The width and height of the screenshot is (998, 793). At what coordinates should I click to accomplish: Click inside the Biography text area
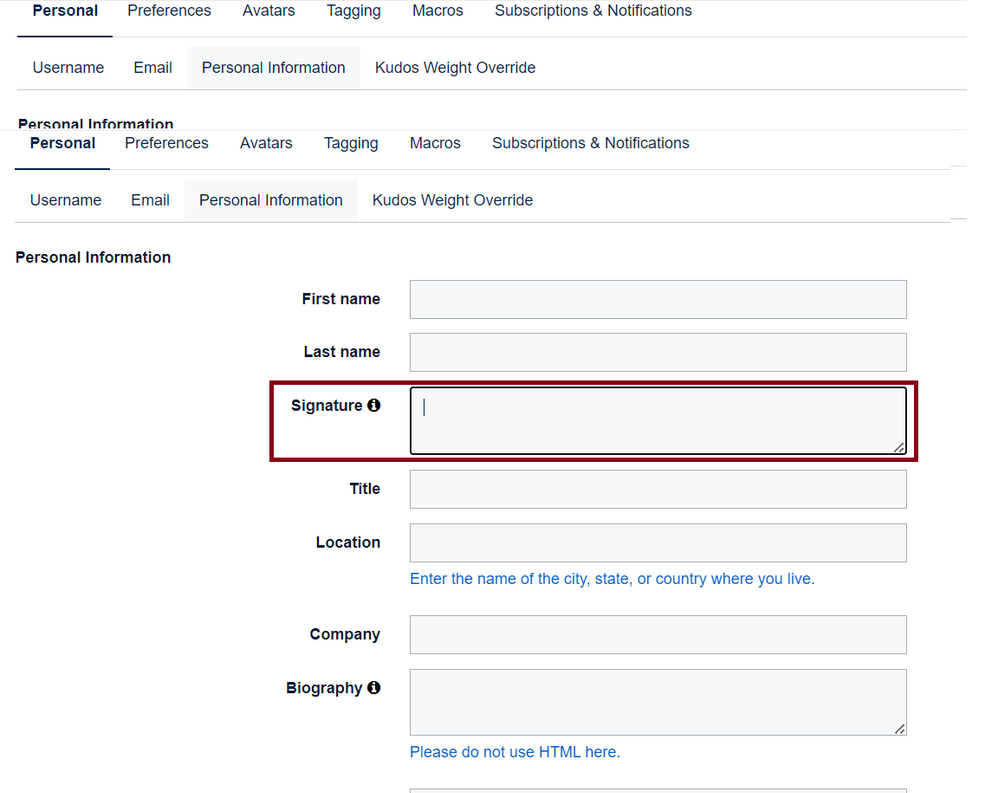[x=658, y=702]
